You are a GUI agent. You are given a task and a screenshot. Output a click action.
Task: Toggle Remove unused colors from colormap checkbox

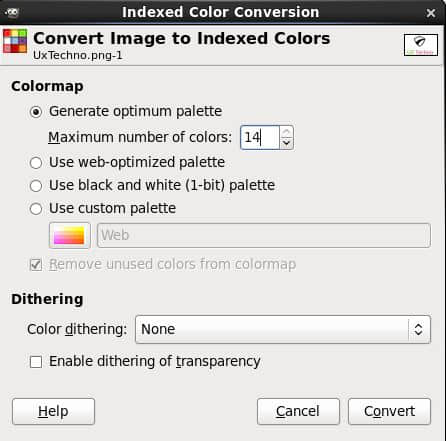tap(36, 265)
